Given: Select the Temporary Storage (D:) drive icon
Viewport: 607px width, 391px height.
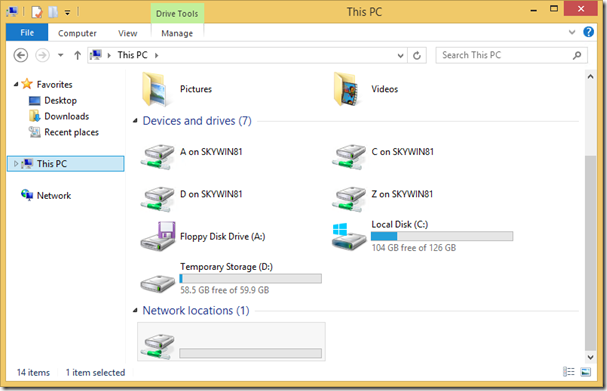Looking at the screenshot, I should [x=158, y=284].
